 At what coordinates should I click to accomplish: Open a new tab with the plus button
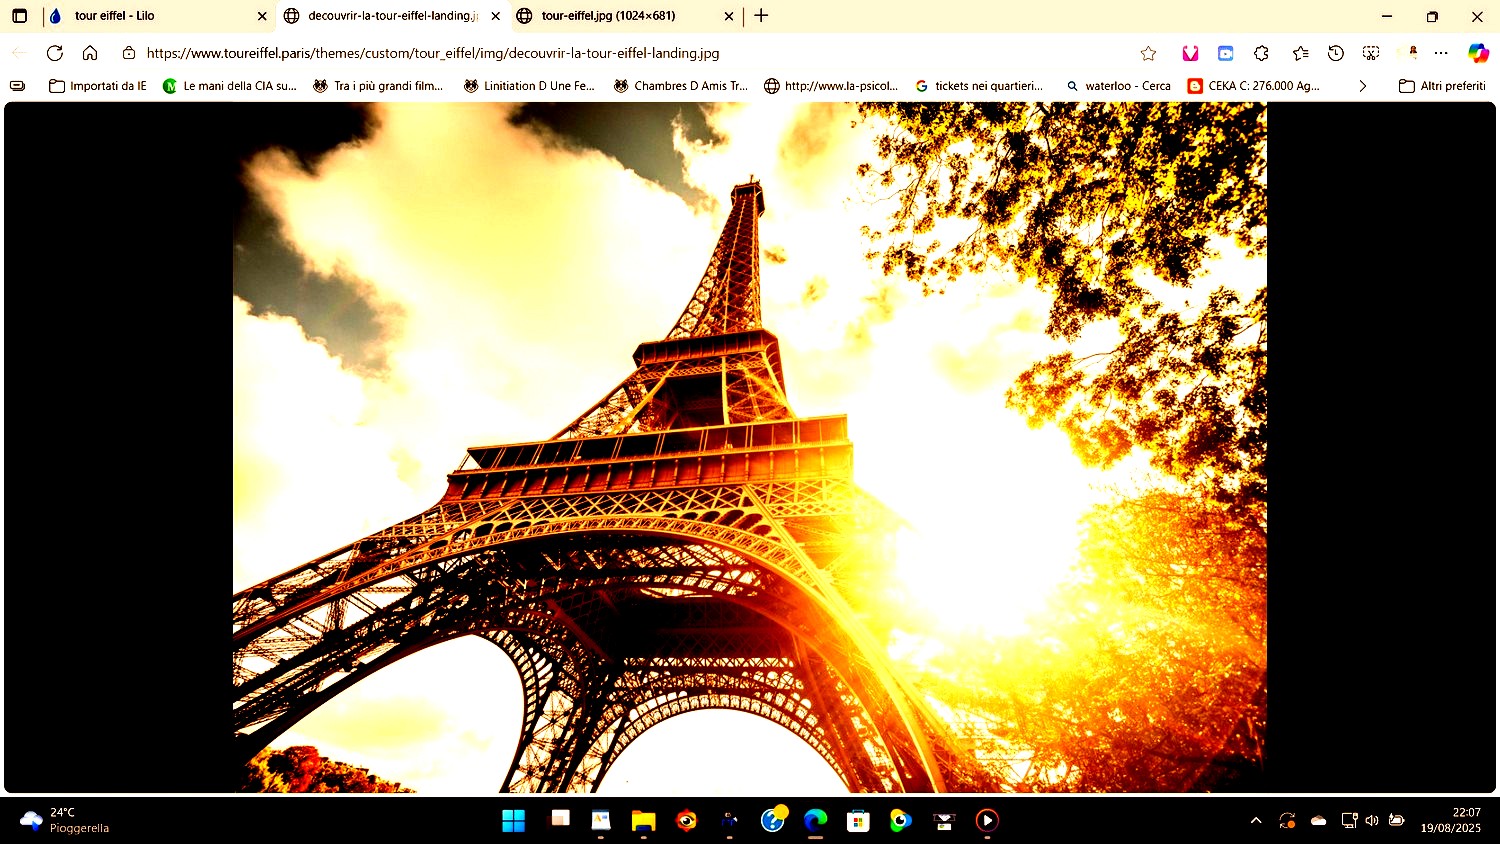(761, 16)
